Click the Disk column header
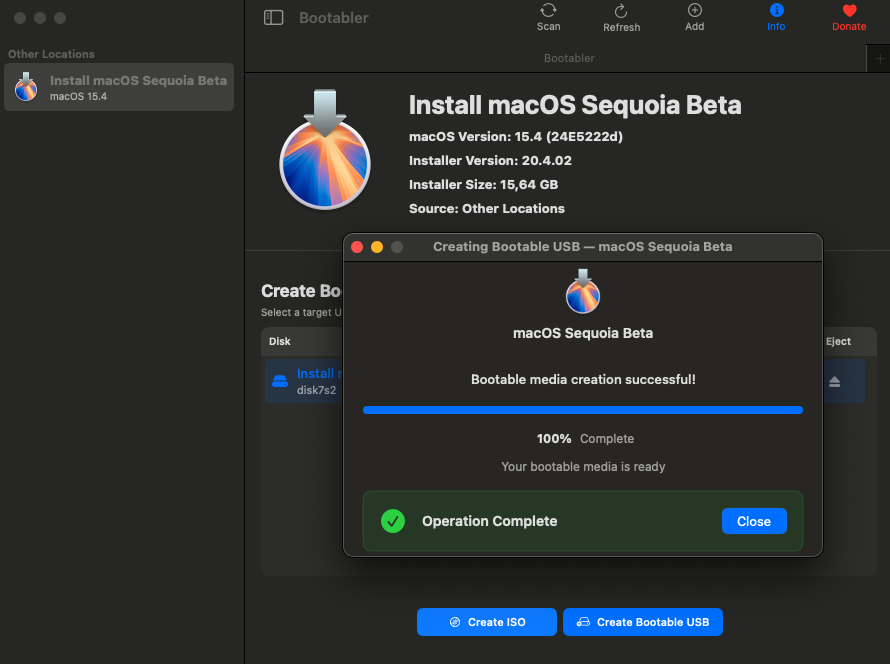Viewport: 890px width, 664px height. tap(279, 341)
